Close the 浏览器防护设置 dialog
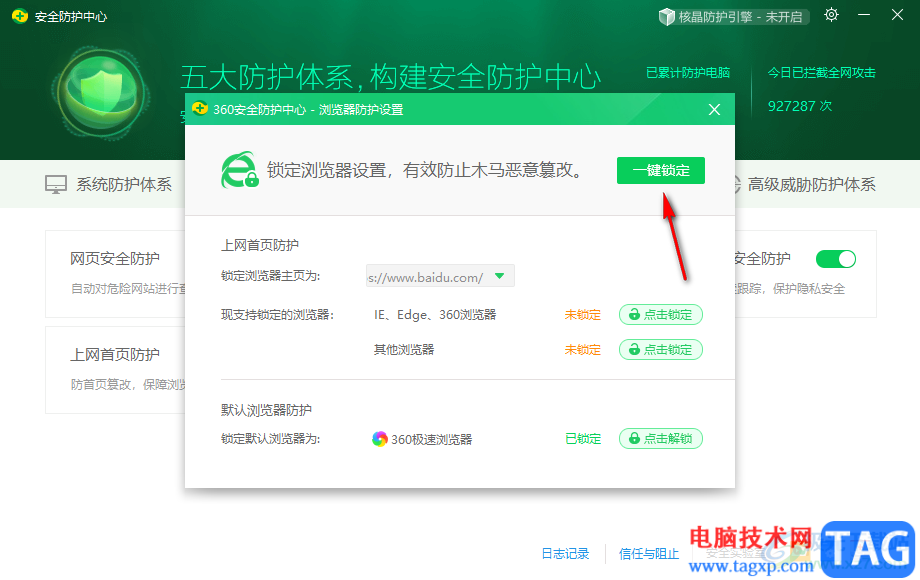920x580 pixels. [x=714, y=110]
